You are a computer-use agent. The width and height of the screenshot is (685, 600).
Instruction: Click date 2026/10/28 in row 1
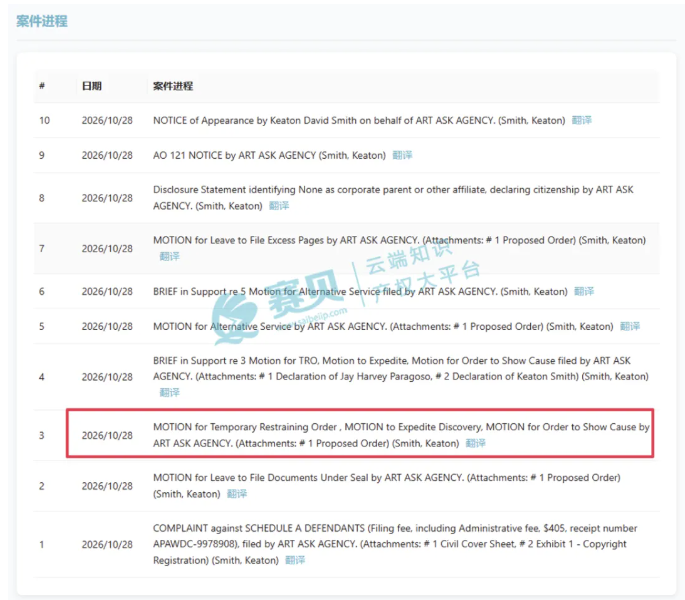point(107,545)
